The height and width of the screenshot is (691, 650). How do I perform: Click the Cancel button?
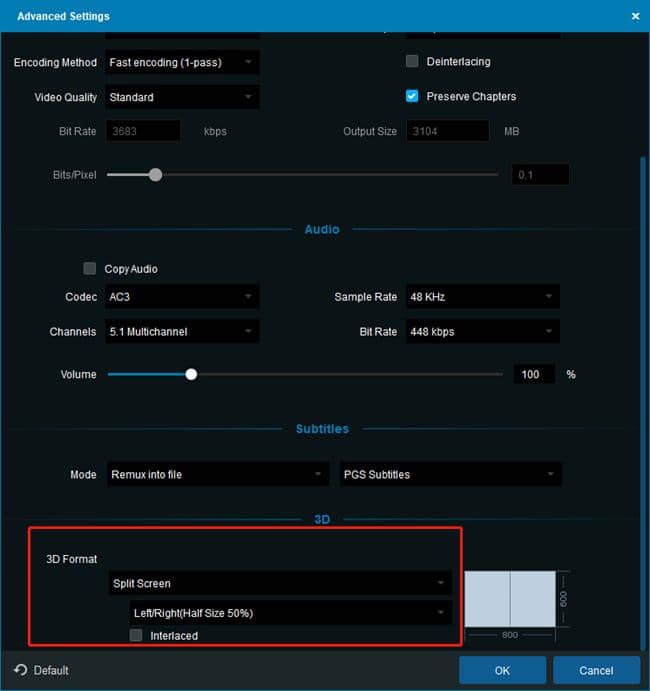pyautogui.click(x=596, y=670)
